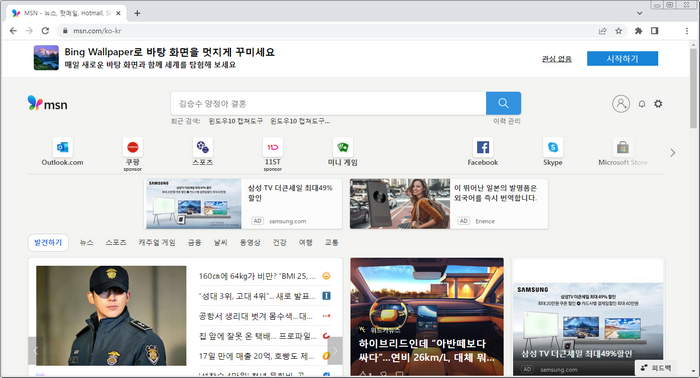Share this page icon in address bar
The image size is (700, 378).
pos(603,31)
